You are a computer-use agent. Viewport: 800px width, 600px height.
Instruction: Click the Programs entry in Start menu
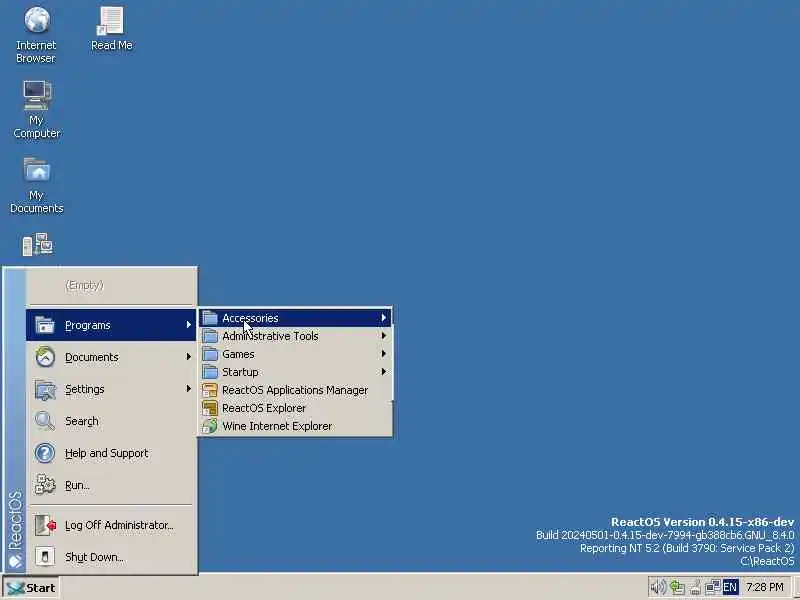(x=111, y=325)
